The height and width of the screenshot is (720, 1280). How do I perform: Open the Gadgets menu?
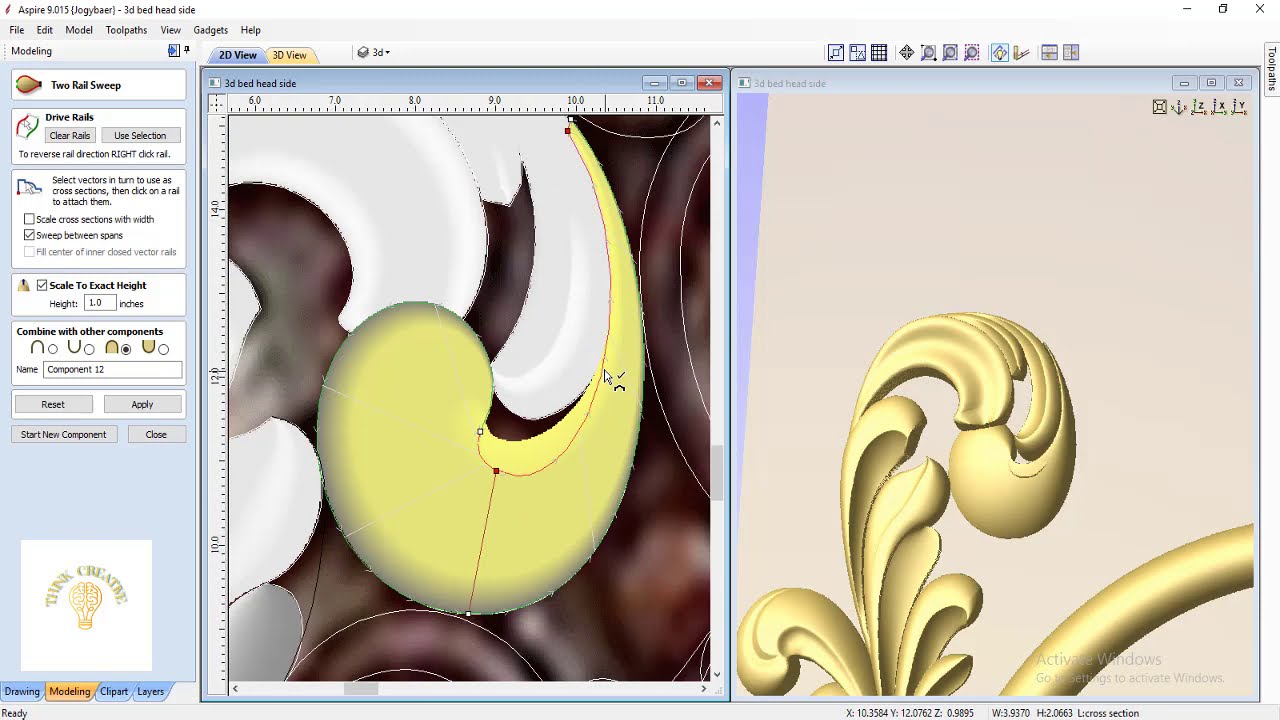coord(211,30)
